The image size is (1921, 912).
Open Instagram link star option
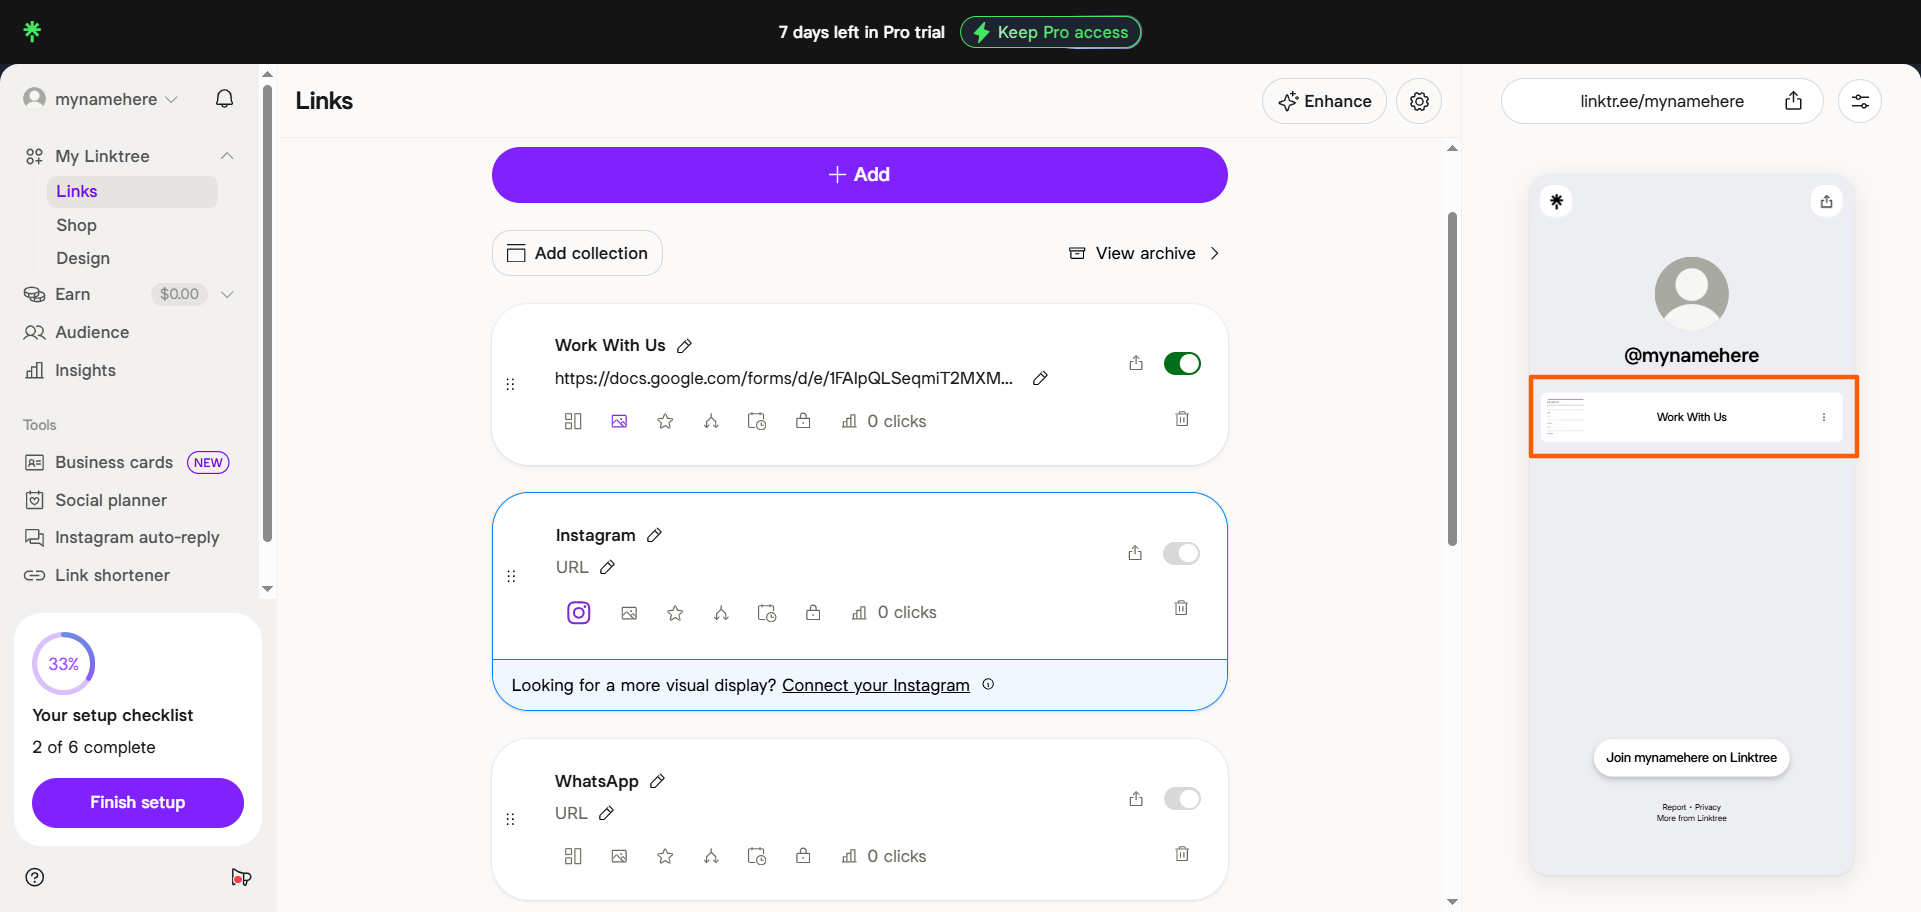coord(675,613)
